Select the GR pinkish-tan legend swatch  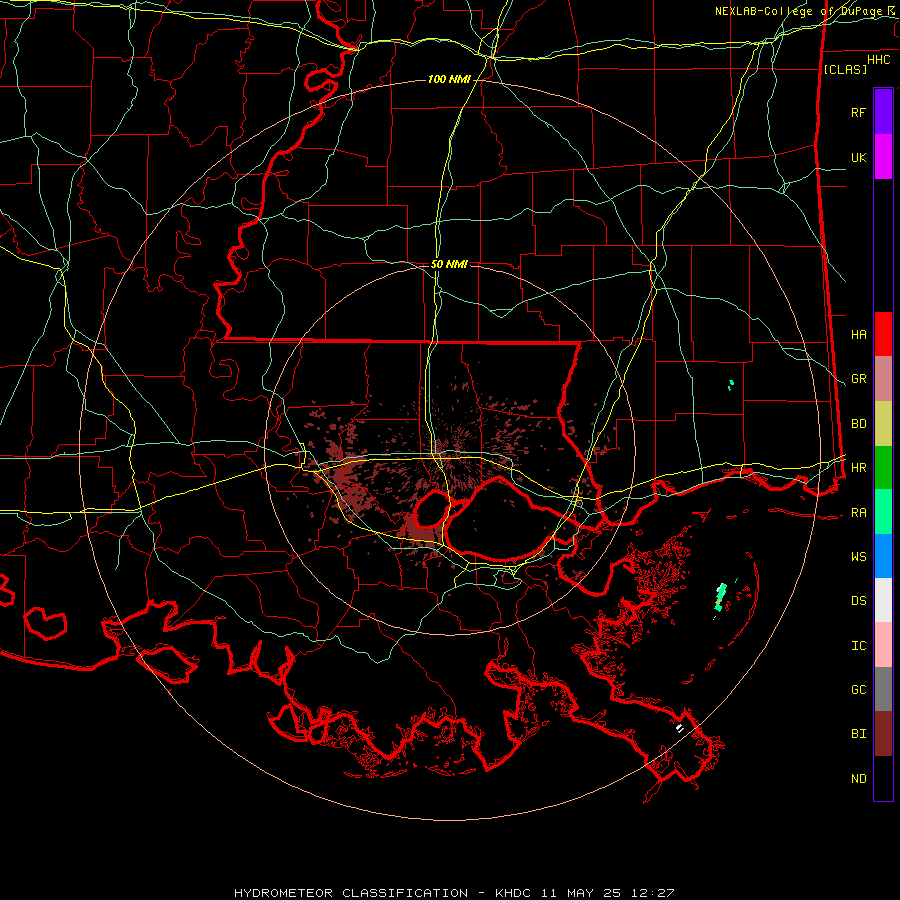883,379
